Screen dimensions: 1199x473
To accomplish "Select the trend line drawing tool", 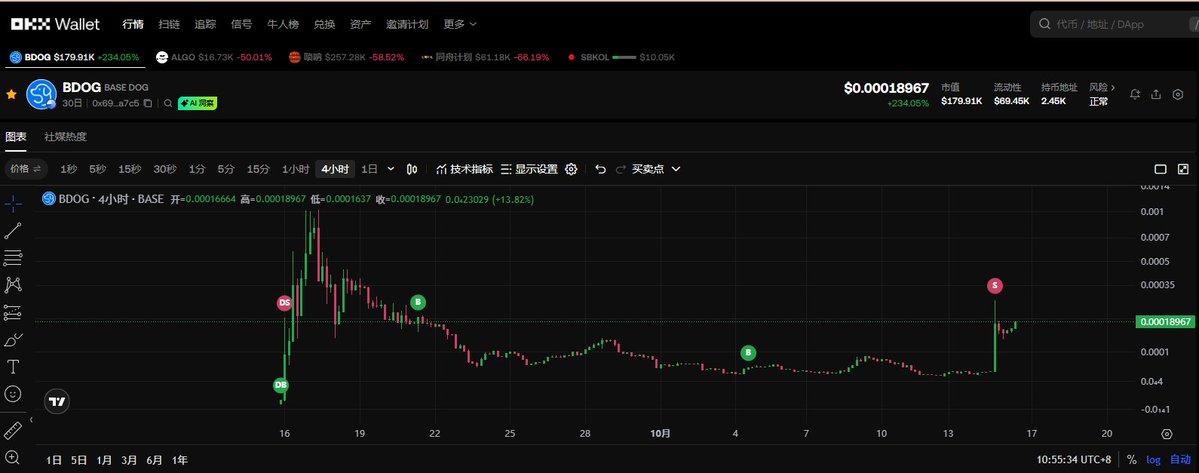I will (x=13, y=230).
